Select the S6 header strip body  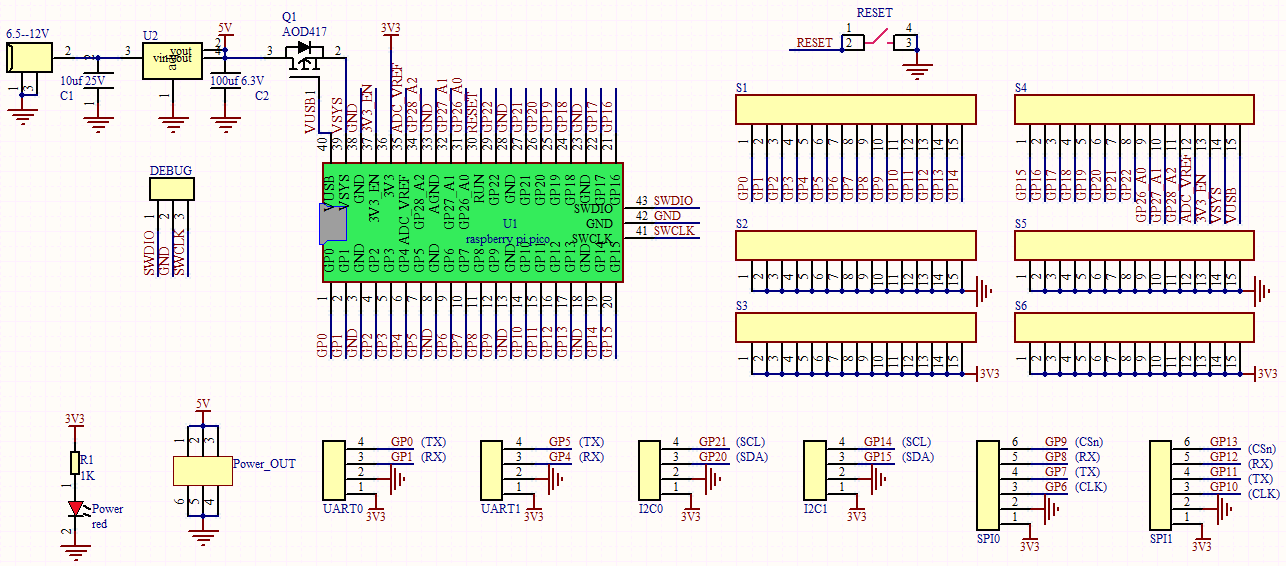tap(1134, 327)
